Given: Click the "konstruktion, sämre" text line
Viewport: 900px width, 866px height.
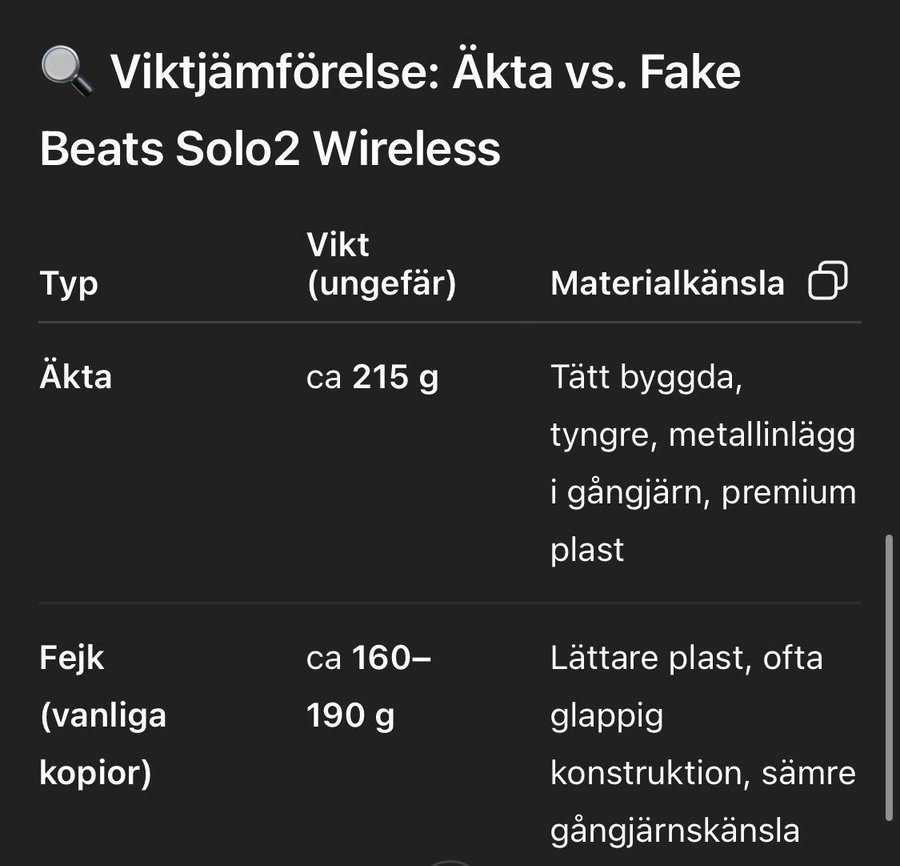Looking at the screenshot, I should point(703,772).
